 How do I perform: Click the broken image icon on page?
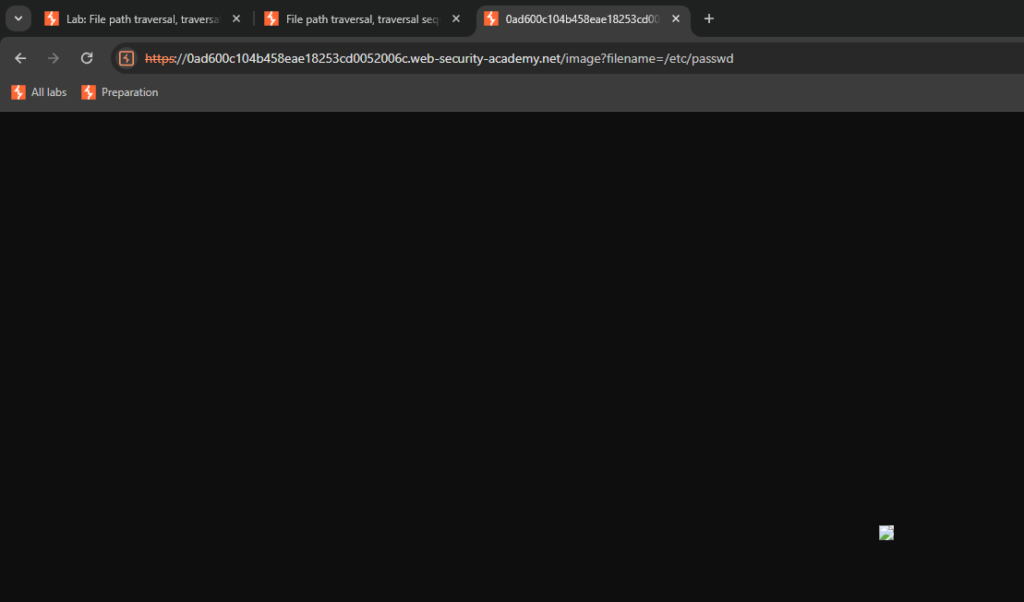pos(886,533)
